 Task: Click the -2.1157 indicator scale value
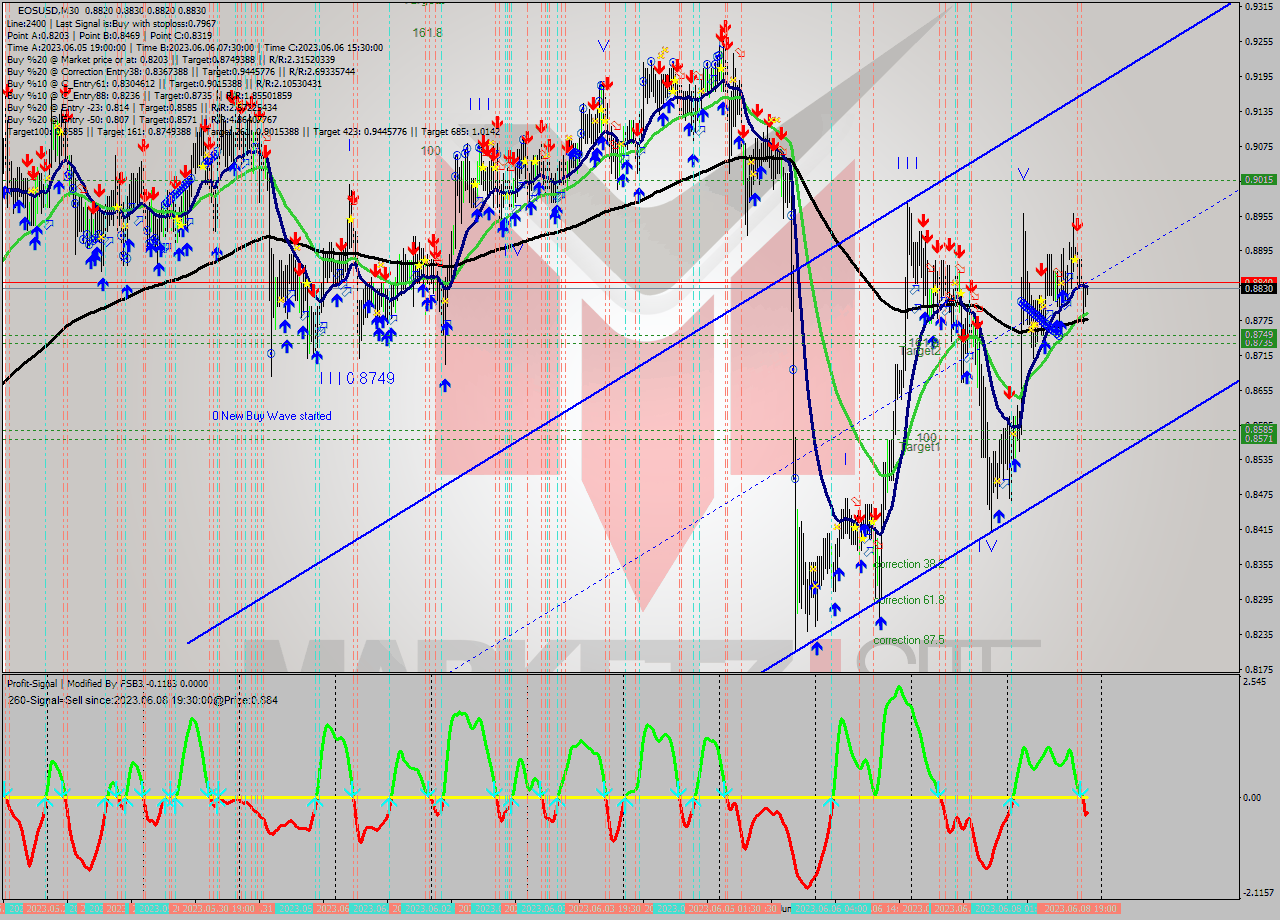pos(1258,893)
